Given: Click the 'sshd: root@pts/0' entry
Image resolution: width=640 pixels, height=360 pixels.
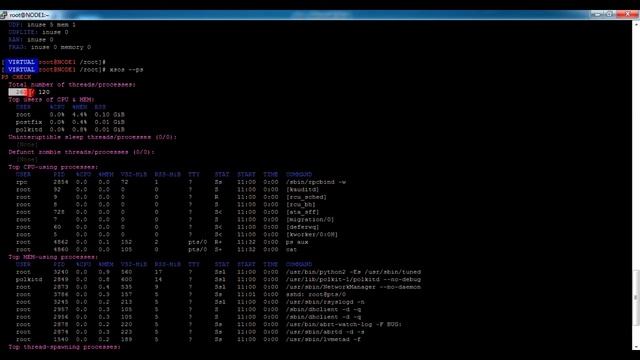Looking at the screenshot, I should 316,294.
